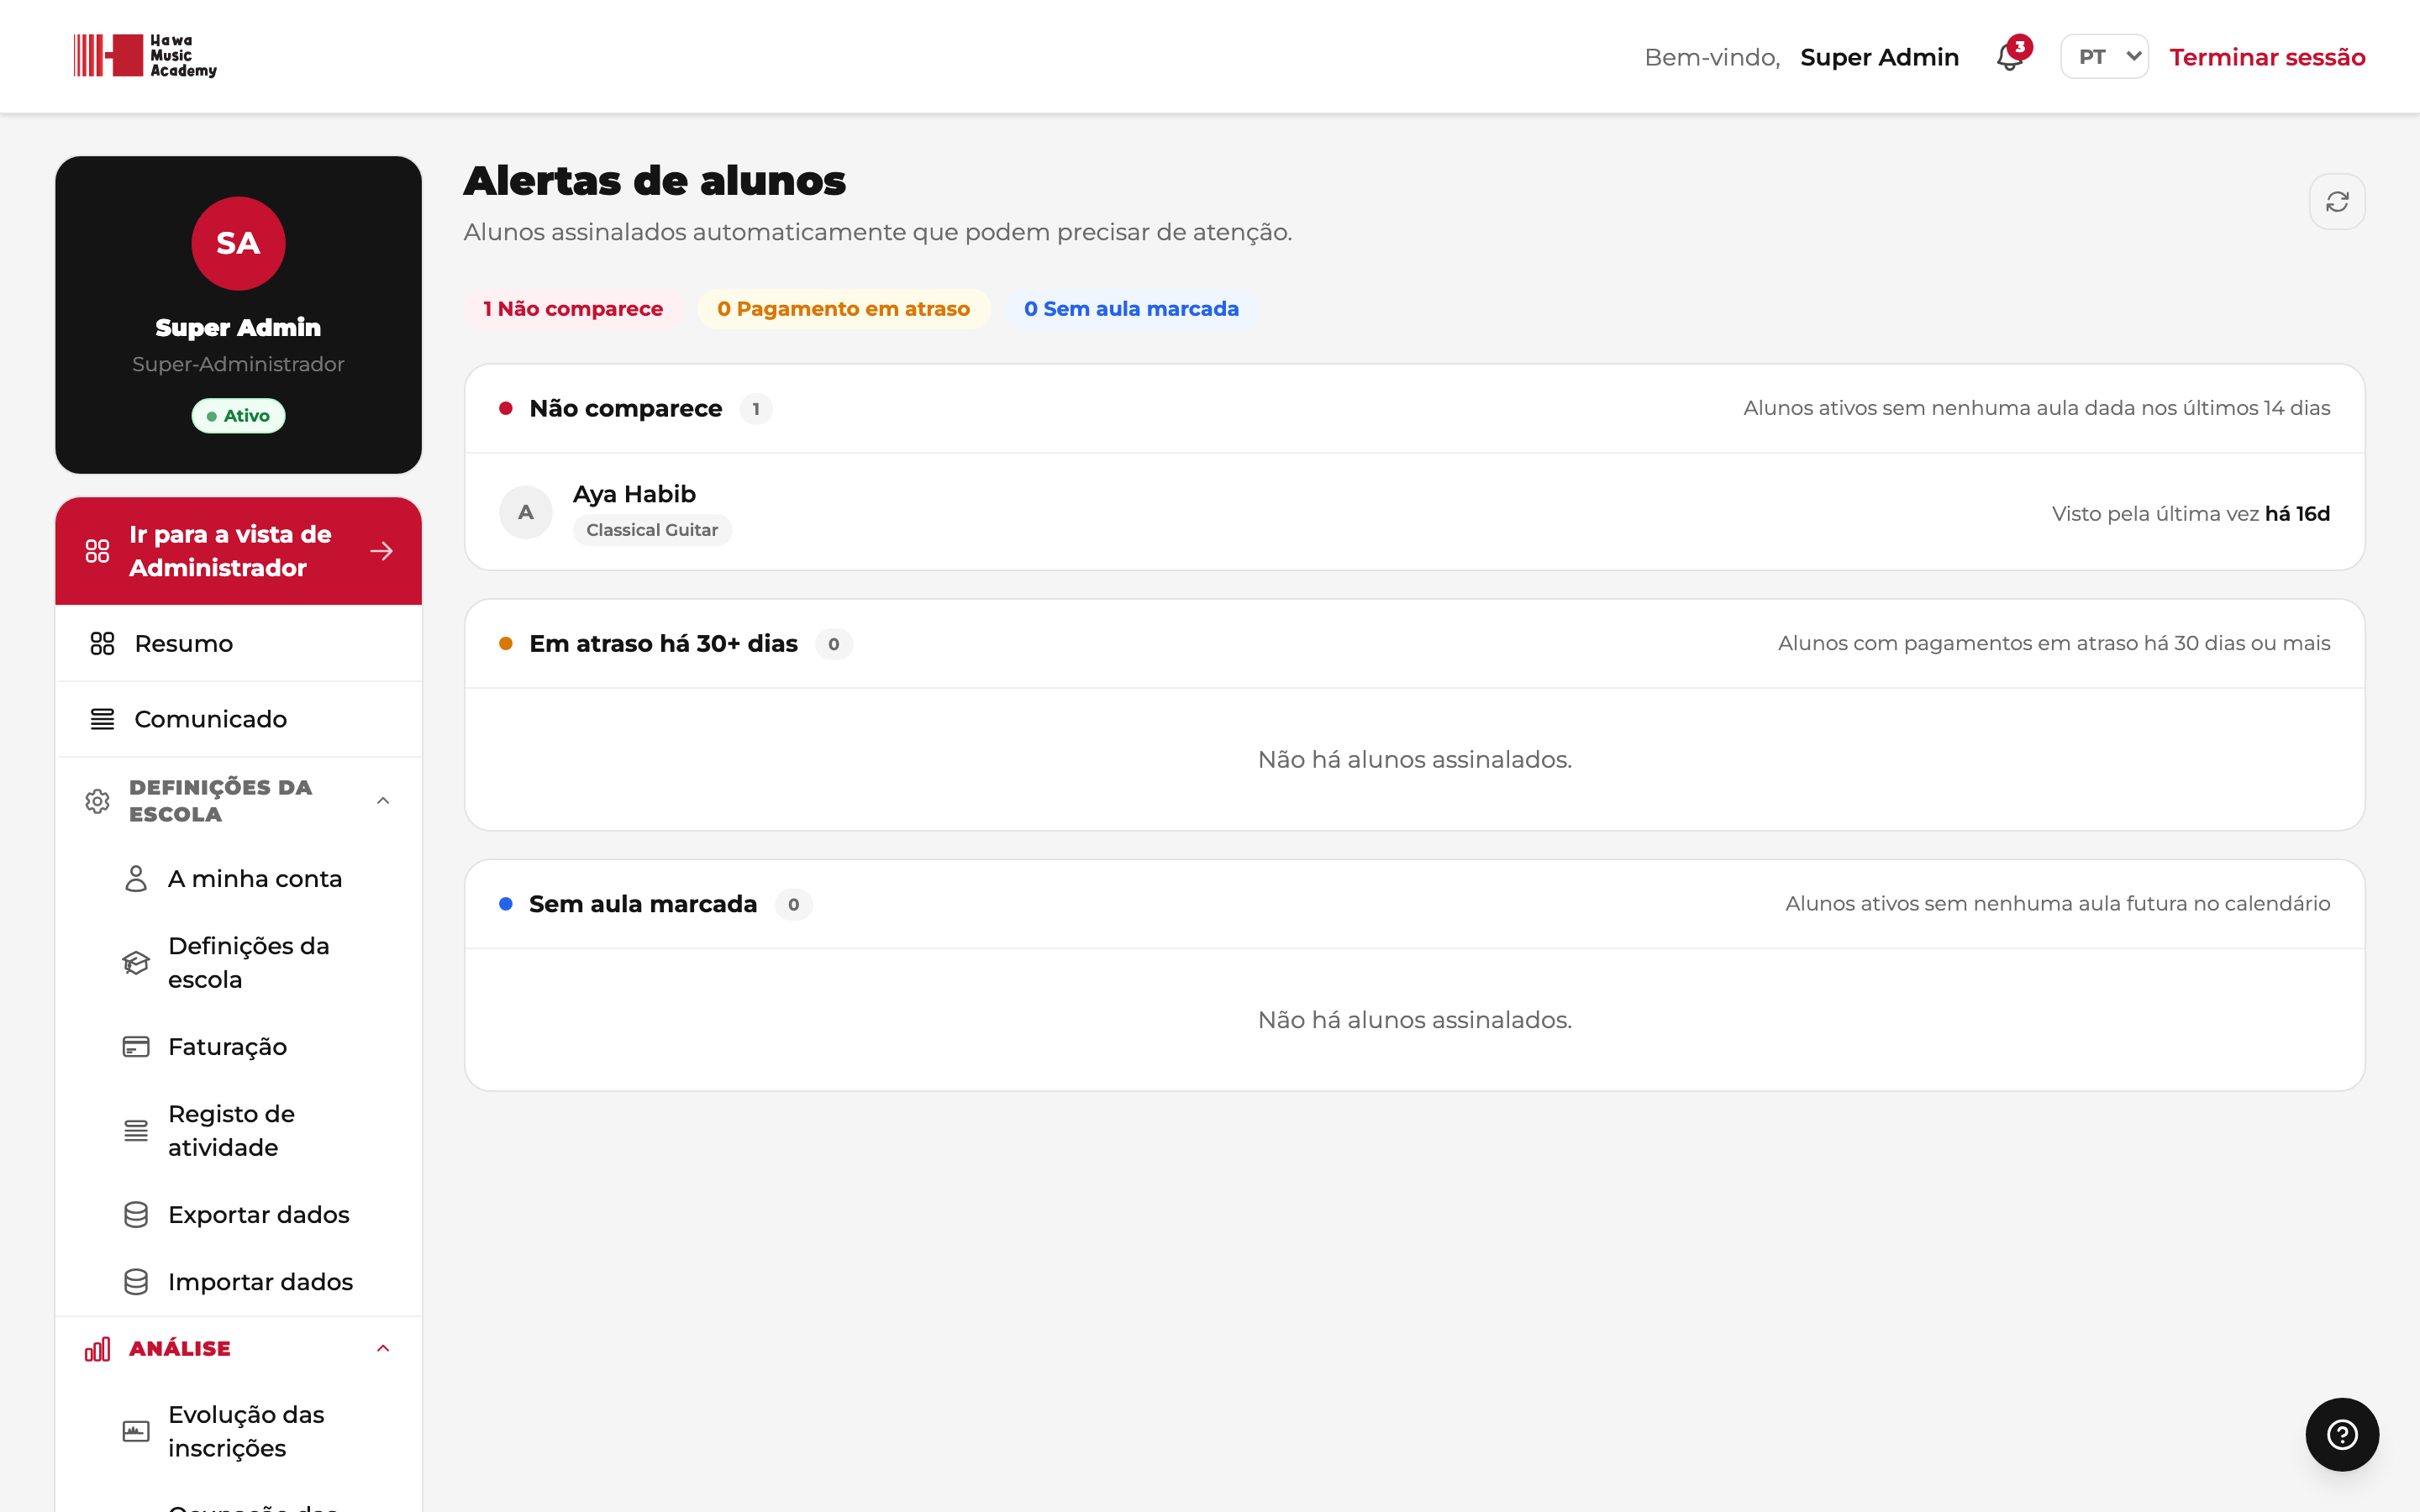Screen dimensions: 2420x1512
Task: Click the arrow icon on Administrador view button
Action: click(x=381, y=551)
